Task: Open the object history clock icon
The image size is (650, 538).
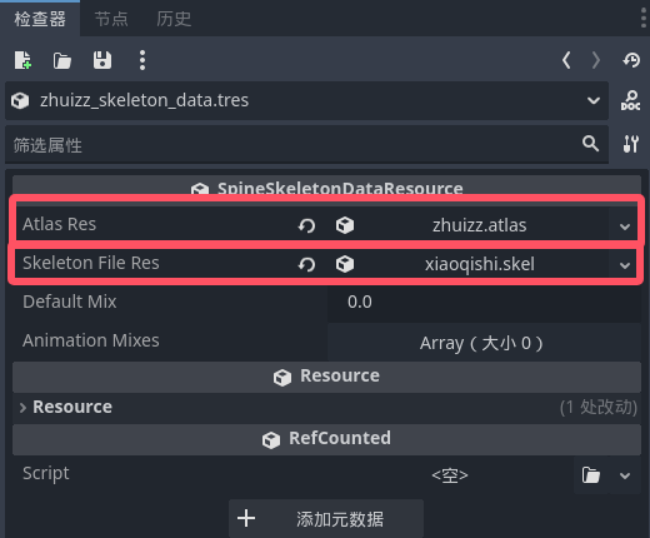Action: pos(631,61)
